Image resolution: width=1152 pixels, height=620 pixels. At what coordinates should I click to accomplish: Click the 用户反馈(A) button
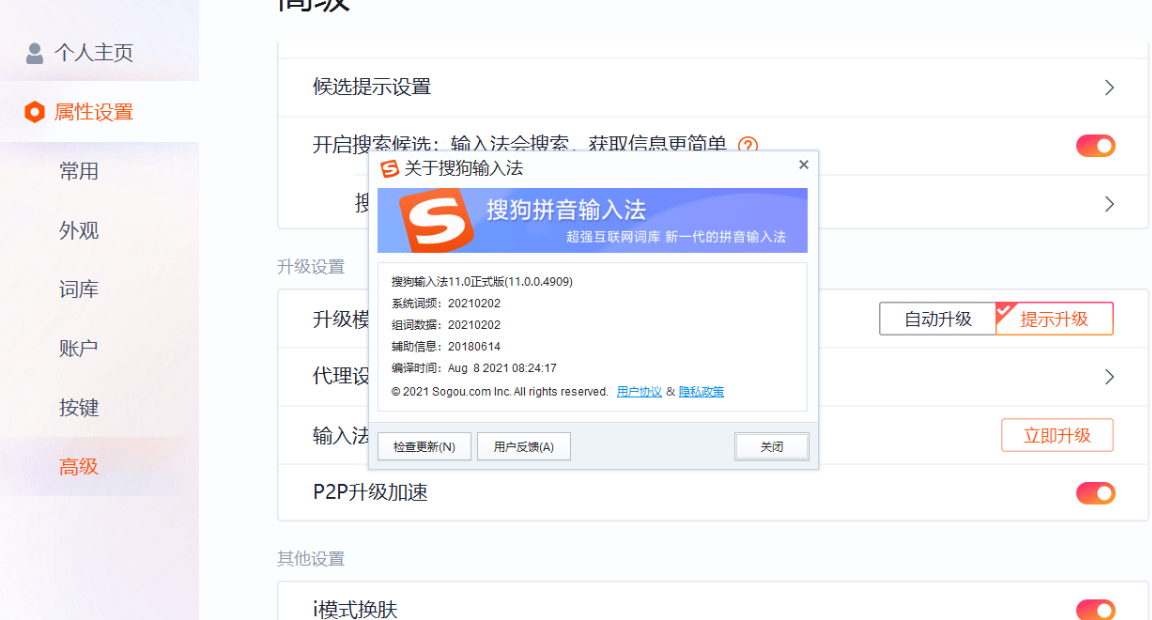(523, 447)
